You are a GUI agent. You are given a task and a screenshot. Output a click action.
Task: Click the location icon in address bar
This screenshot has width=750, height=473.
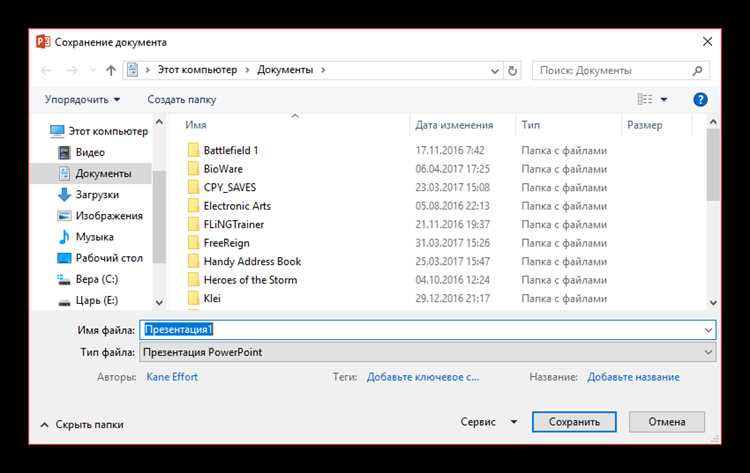pos(132,70)
